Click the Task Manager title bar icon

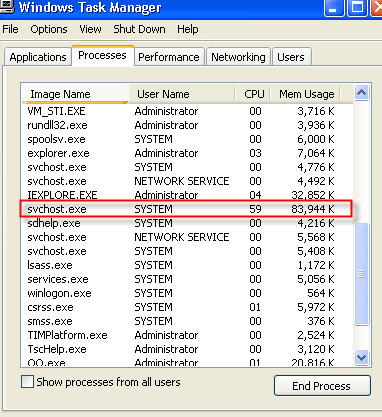tap(6, 7)
